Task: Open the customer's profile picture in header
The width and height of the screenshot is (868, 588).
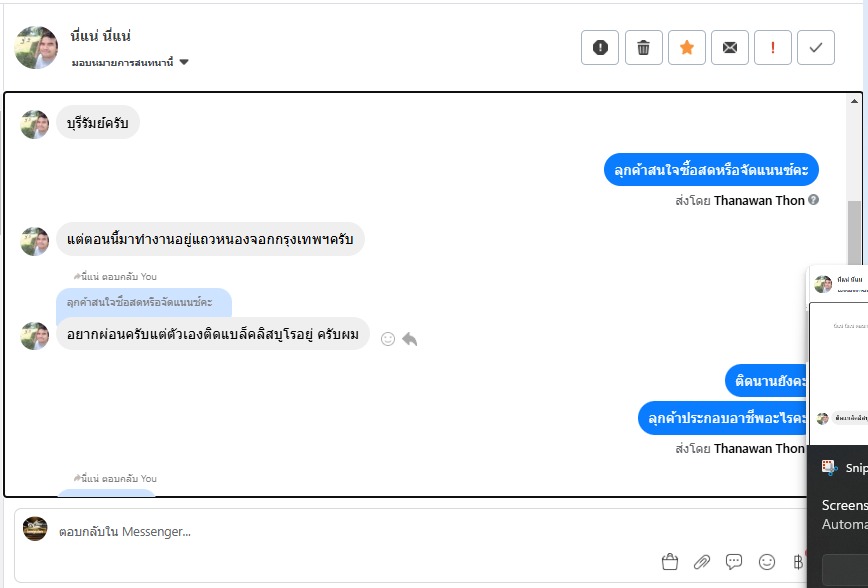Action: (36, 47)
